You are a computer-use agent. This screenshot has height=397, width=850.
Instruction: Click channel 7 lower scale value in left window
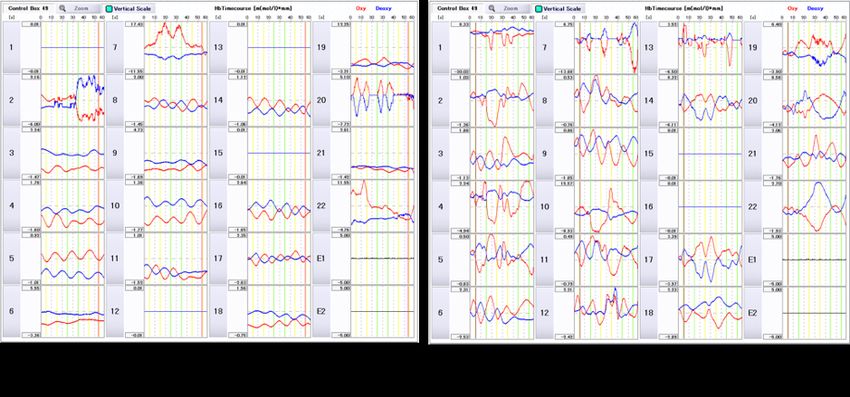pyautogui.click(x=133, y=71)
